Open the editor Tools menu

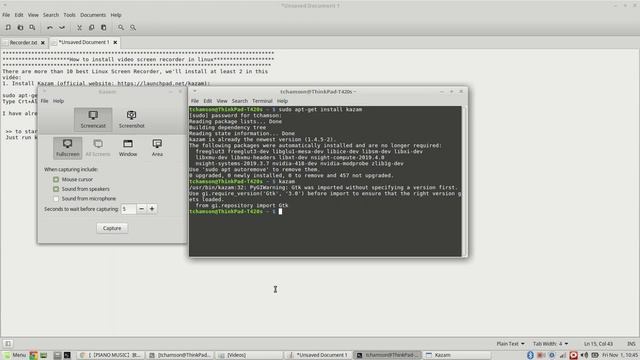coord(69,15)
